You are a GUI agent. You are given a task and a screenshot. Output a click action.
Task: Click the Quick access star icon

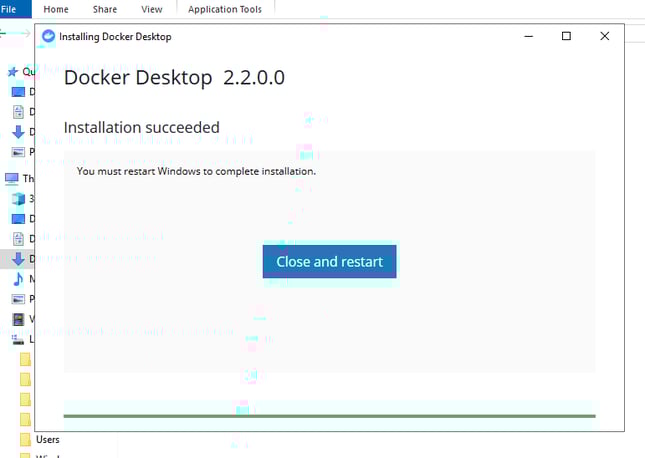13,72
